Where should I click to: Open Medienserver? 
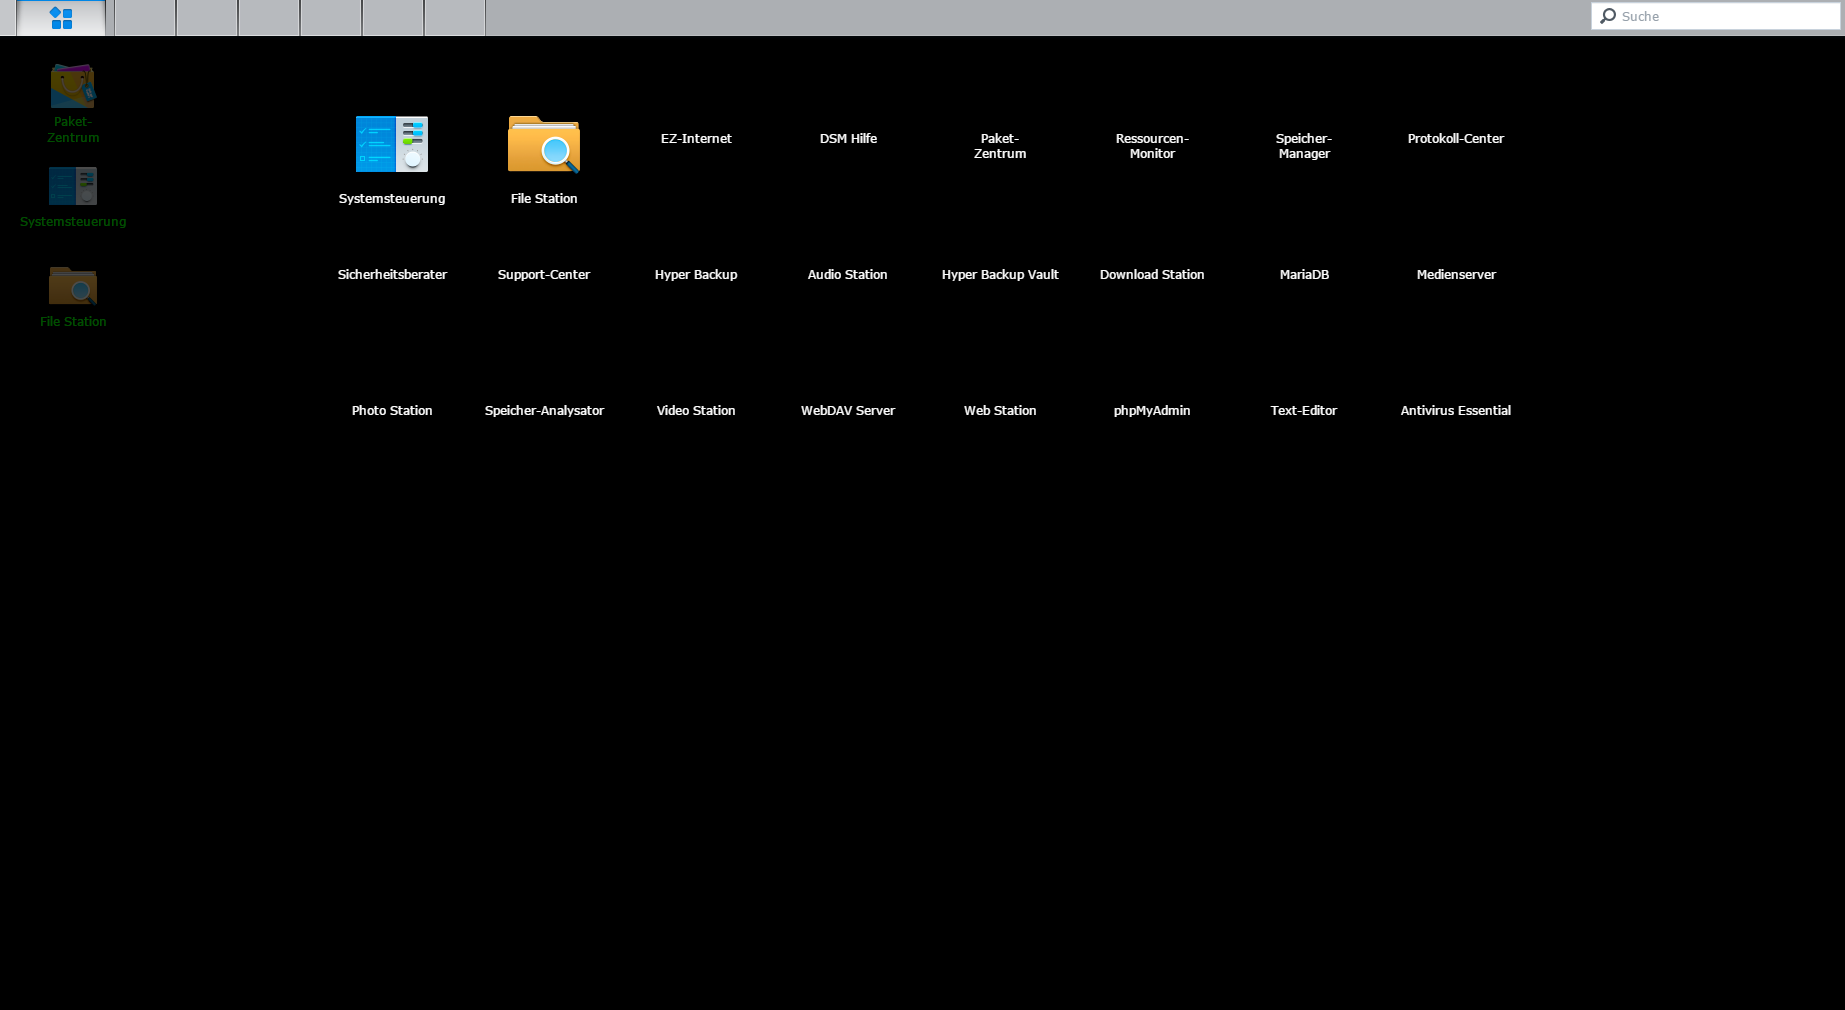(1456, 275)
